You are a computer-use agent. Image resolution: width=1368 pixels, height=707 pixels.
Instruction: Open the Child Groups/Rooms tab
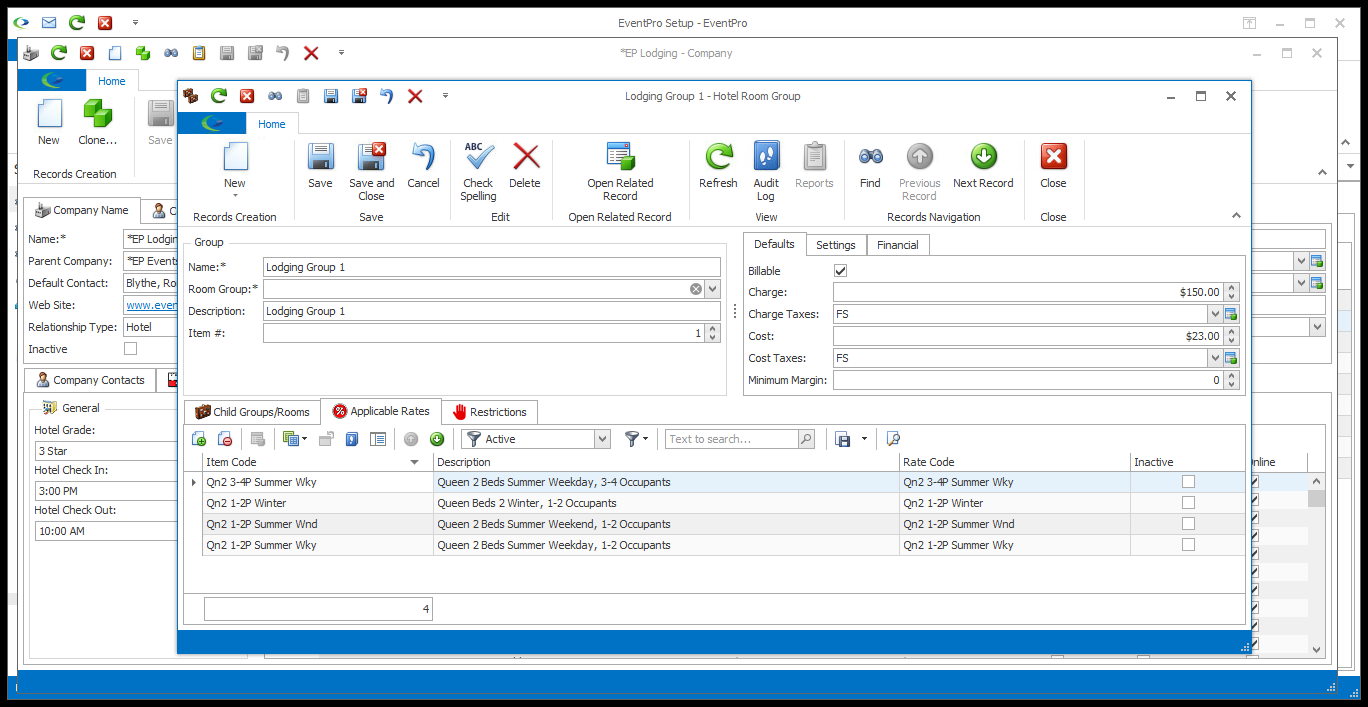[252, 412]
